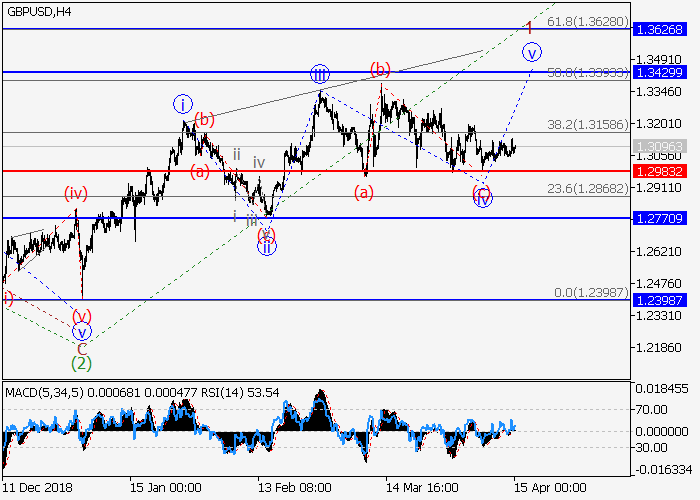This screenshot has width=700, height=500.
Task: Click the 11 Dec 2018 date label
Action: (x=38, y=488)
